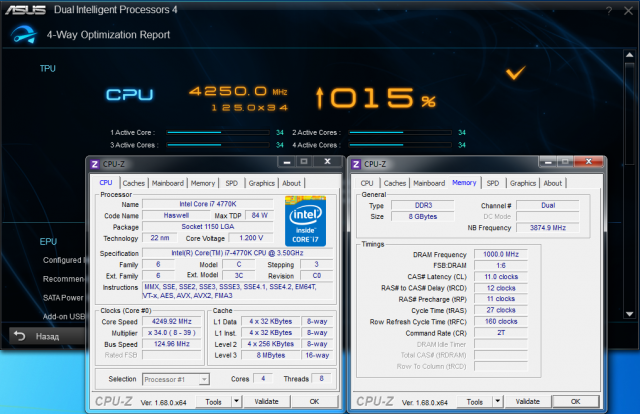Viewport: 640px width, 414px height.
Task: Click the 3 Active Cores ratio bar
Action: 218,145
